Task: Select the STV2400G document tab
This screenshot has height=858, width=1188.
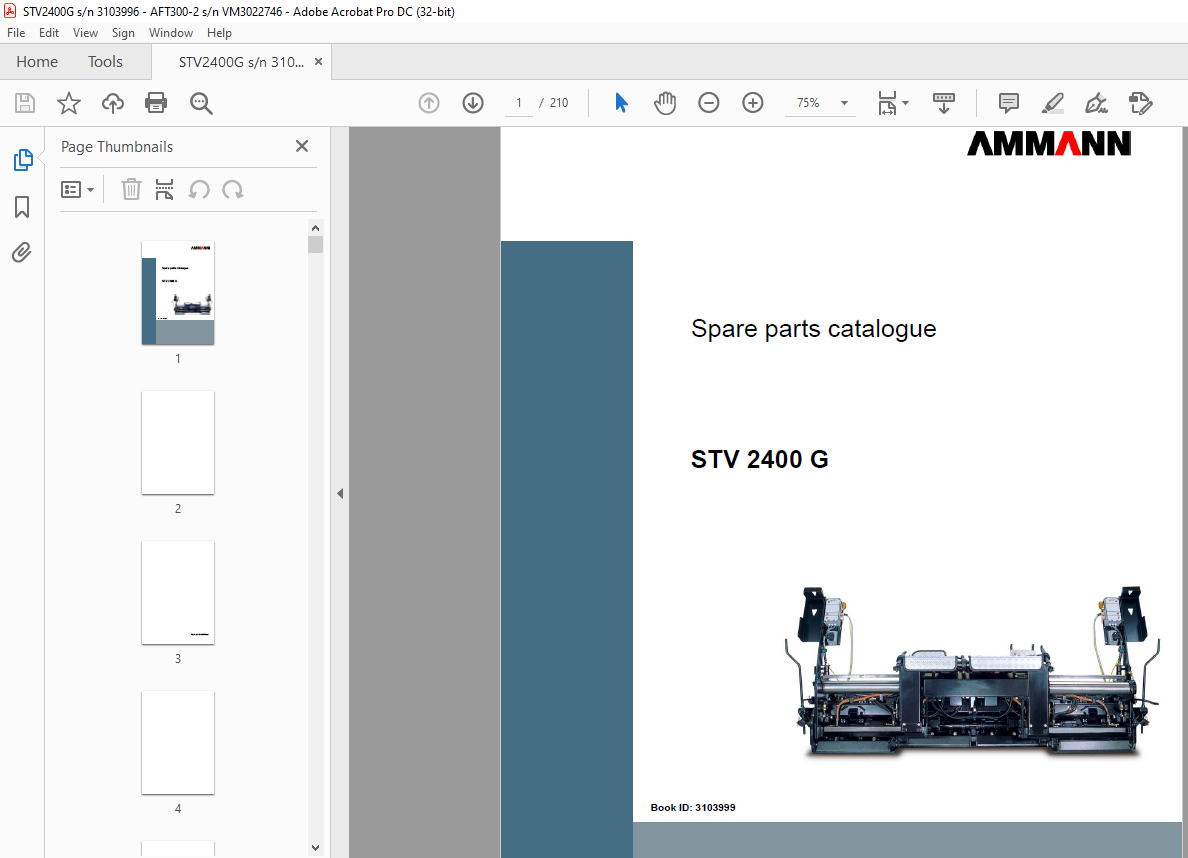Action: 241,62
